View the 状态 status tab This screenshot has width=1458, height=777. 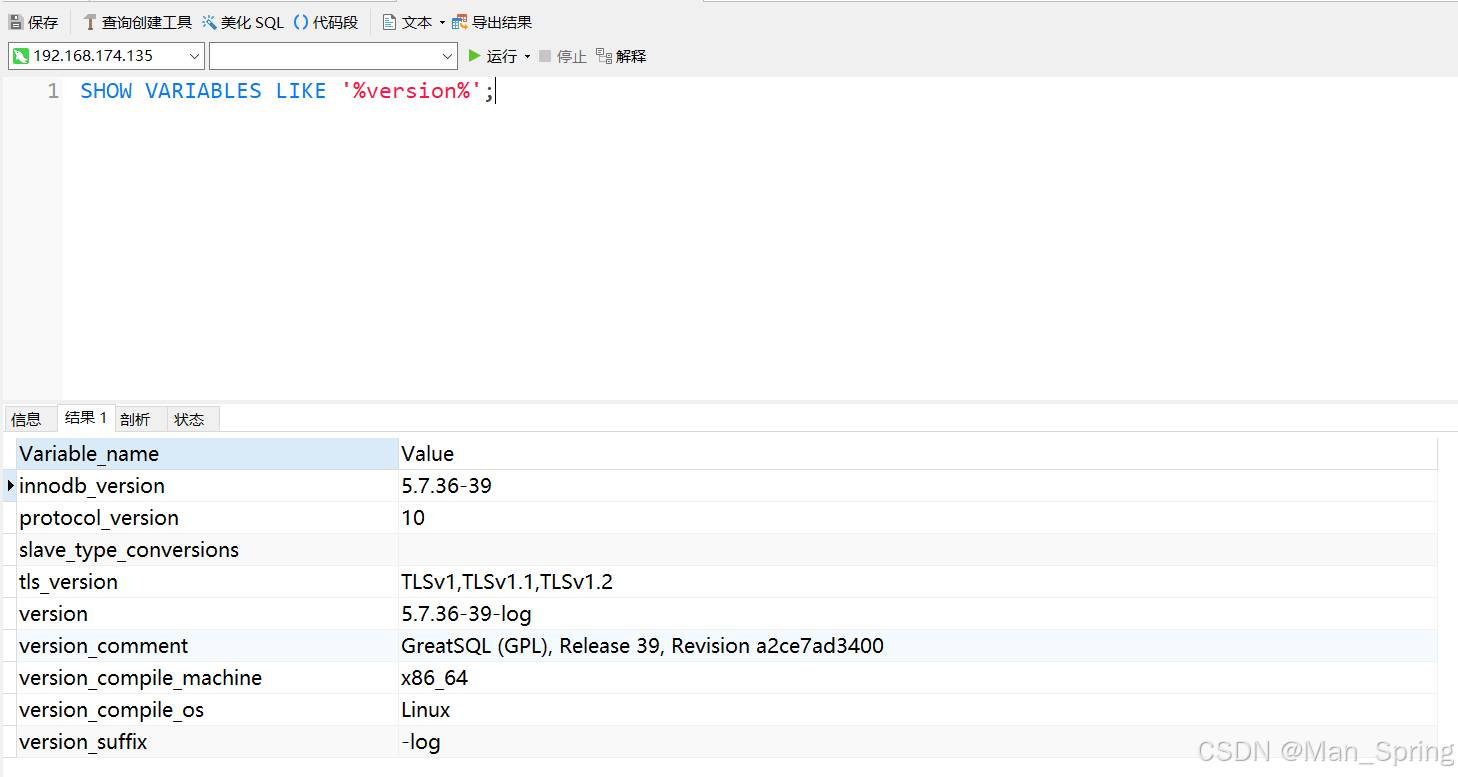(190, 418)
